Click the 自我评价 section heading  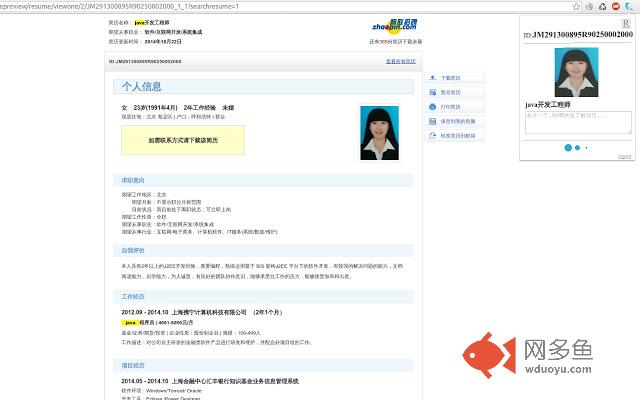click(133, 250)
